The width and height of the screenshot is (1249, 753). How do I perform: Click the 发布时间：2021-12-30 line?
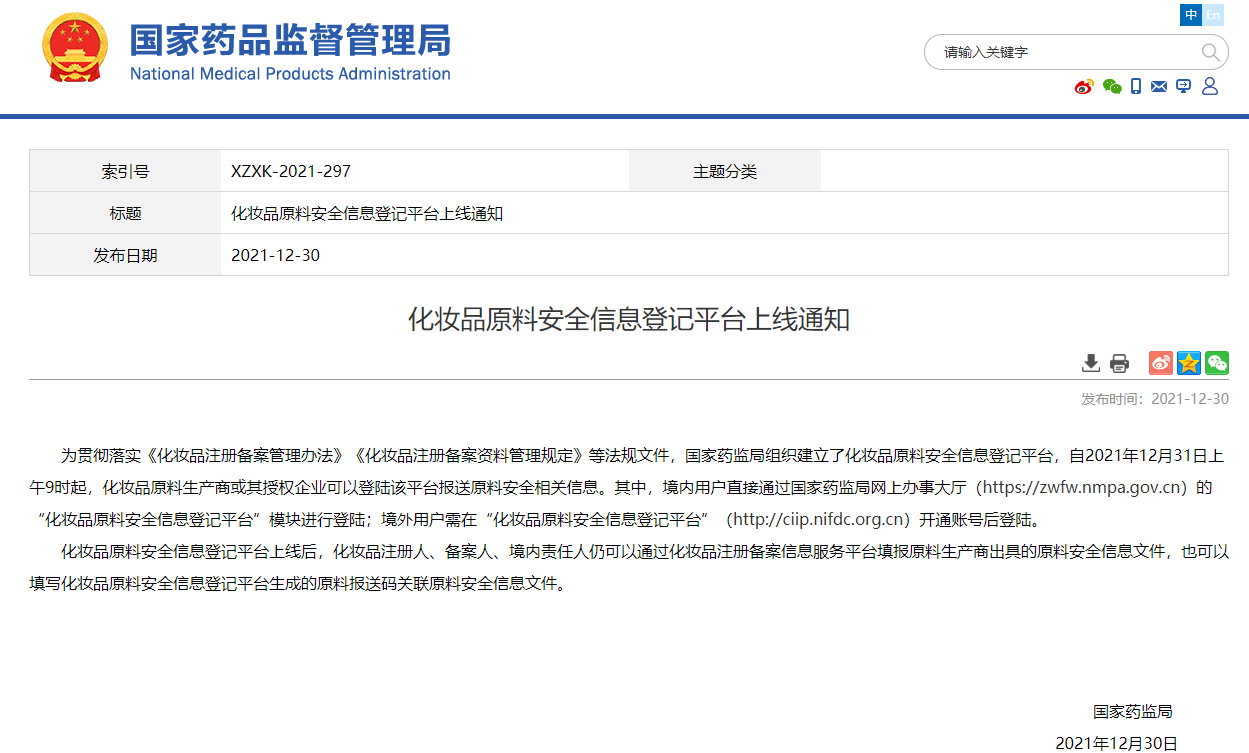tap(1155, 399)
